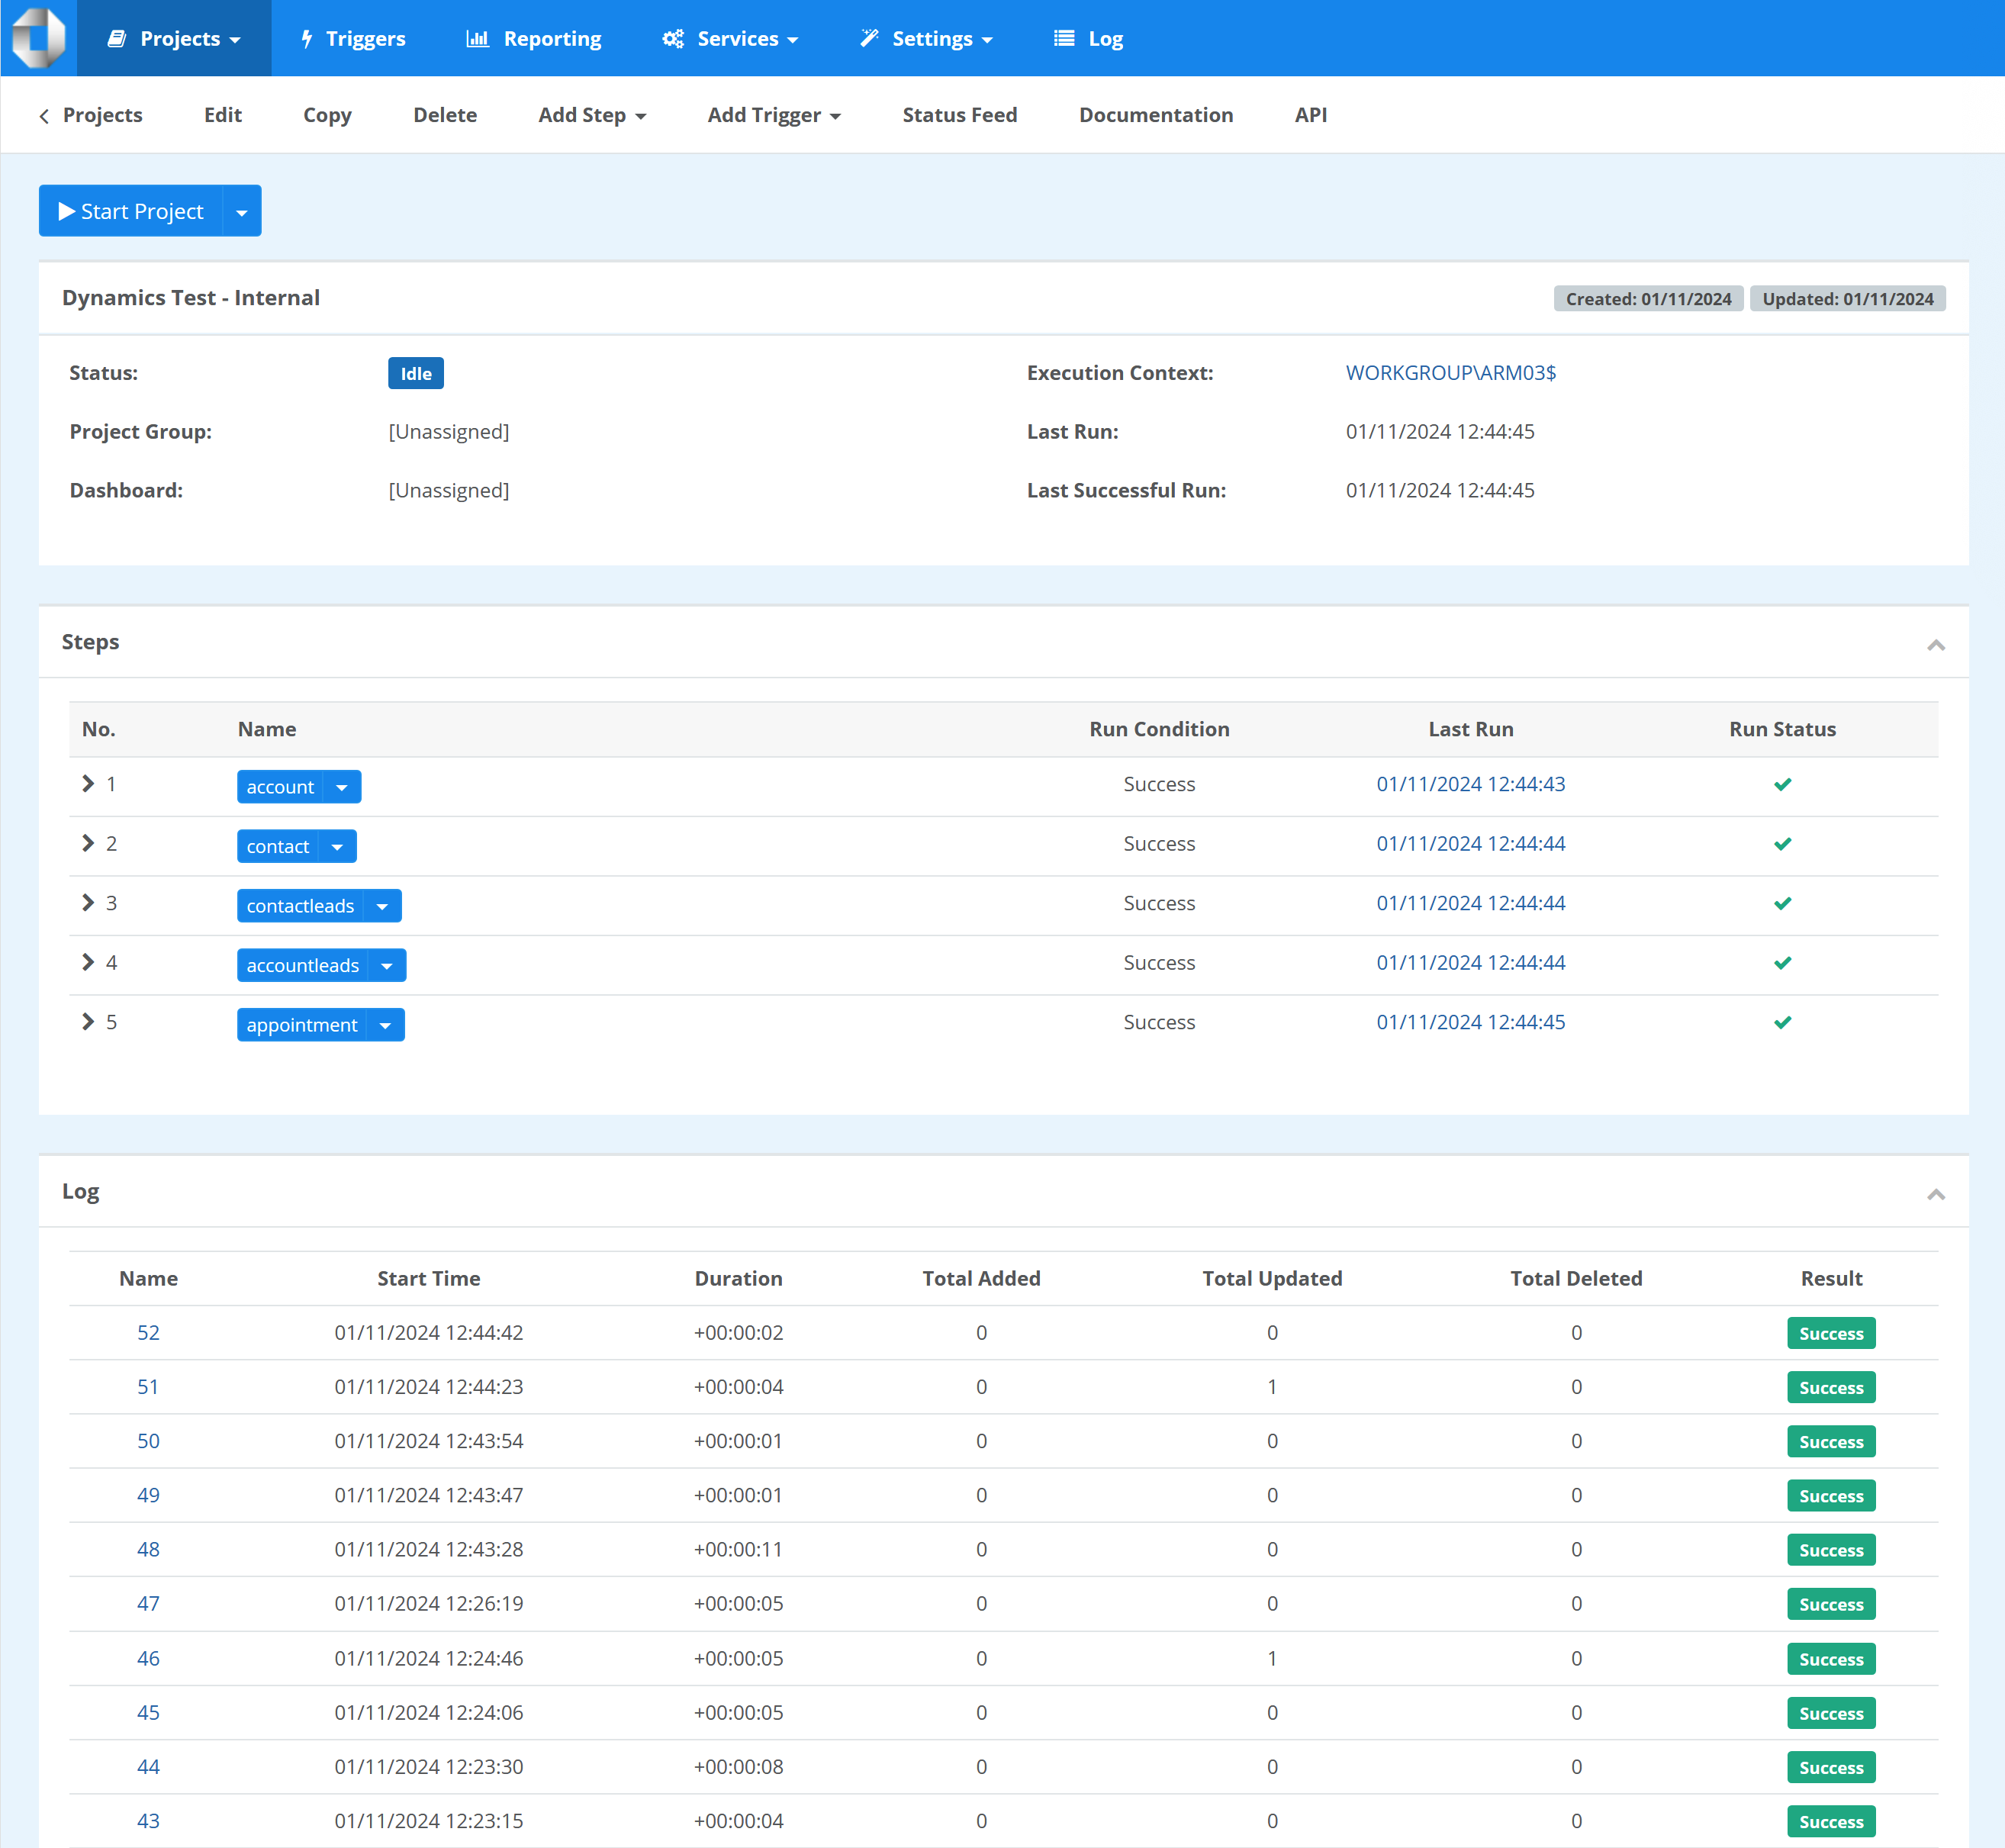This screenshot has width=2005, height=1848.
Task: Open last run 01/11/2024 12:44:45 step link
Action: [1470, 1022]
